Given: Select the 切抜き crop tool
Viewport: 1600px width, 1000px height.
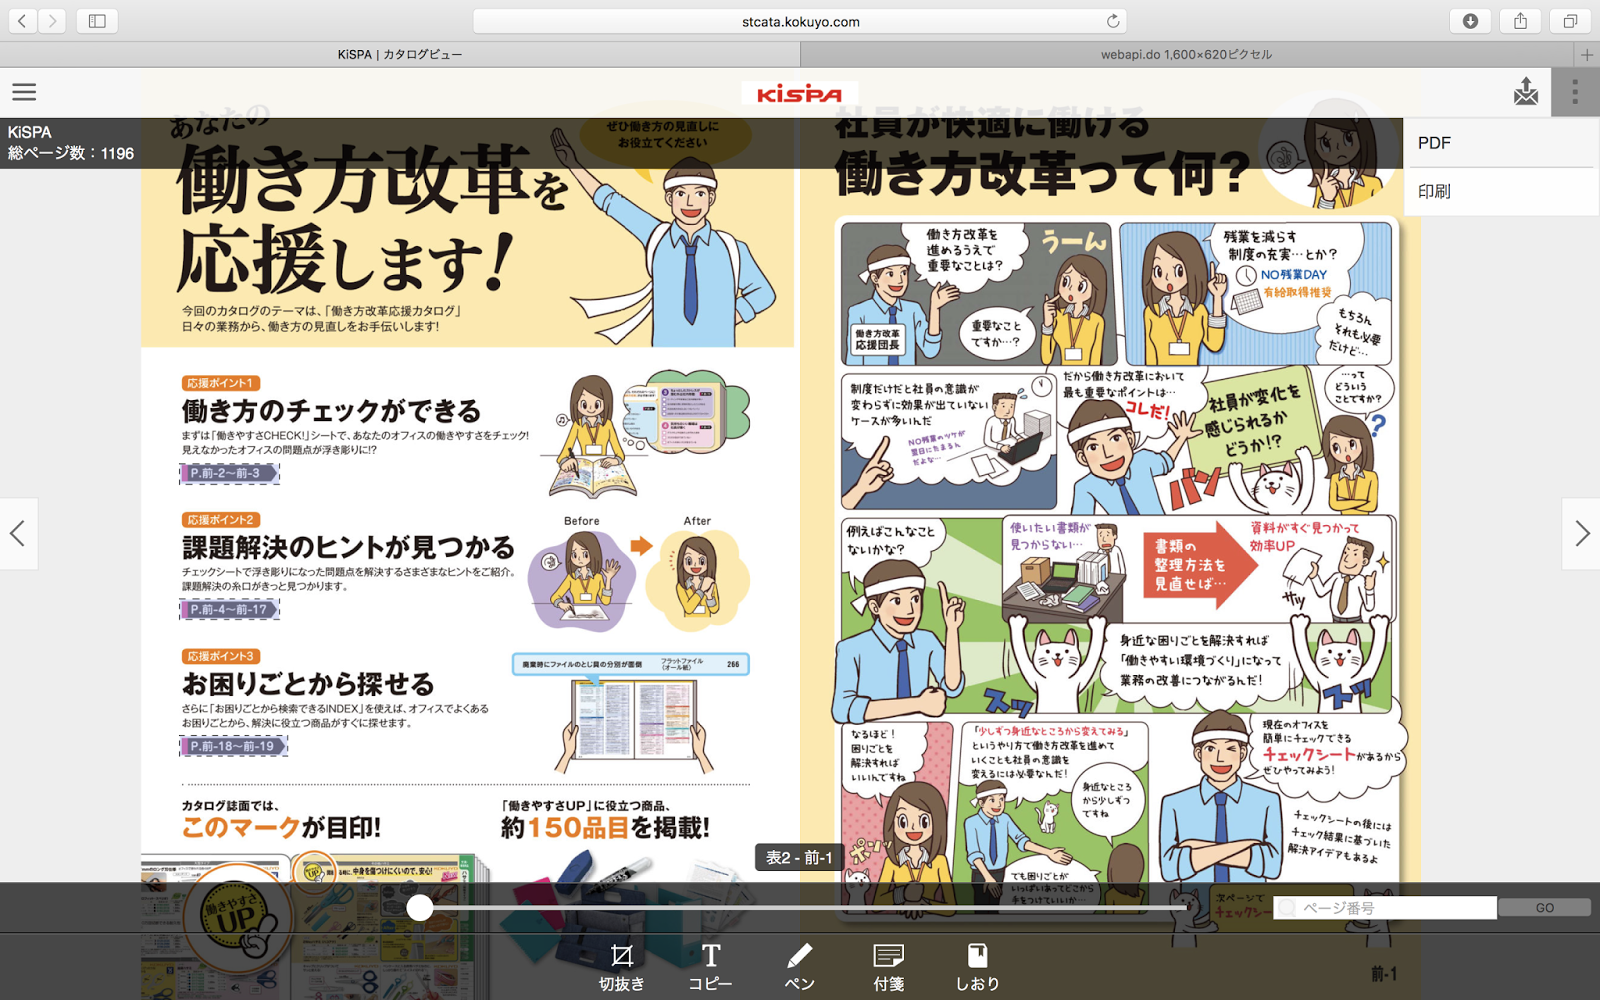Looking at the screenshot, I should coord(622,967).
